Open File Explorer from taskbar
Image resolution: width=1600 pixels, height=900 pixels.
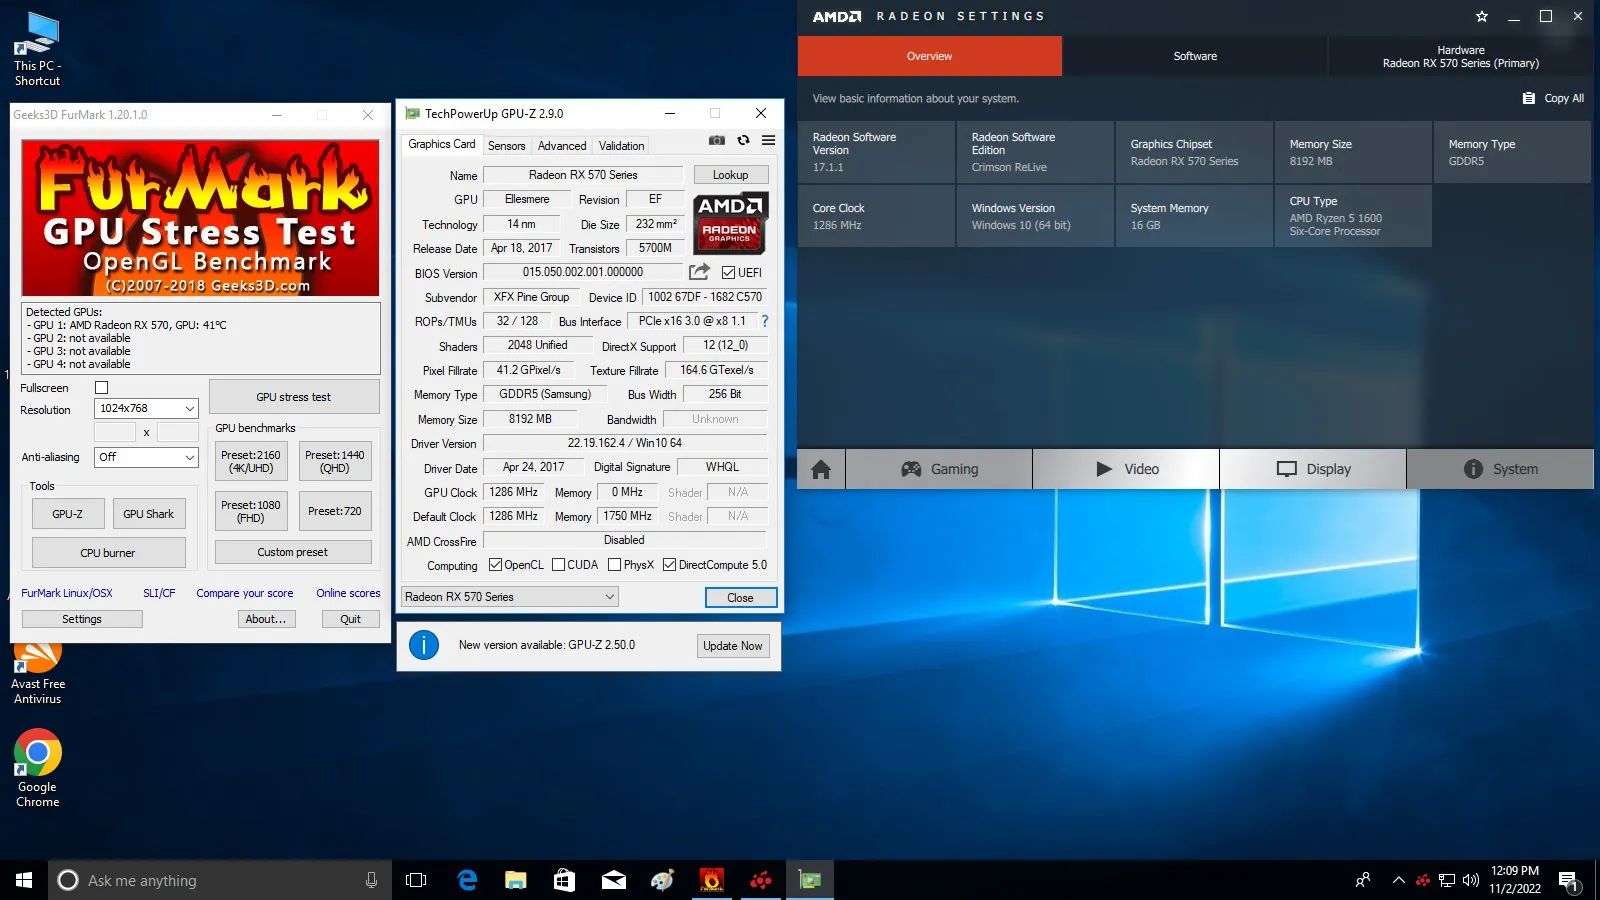pos(516,880)
